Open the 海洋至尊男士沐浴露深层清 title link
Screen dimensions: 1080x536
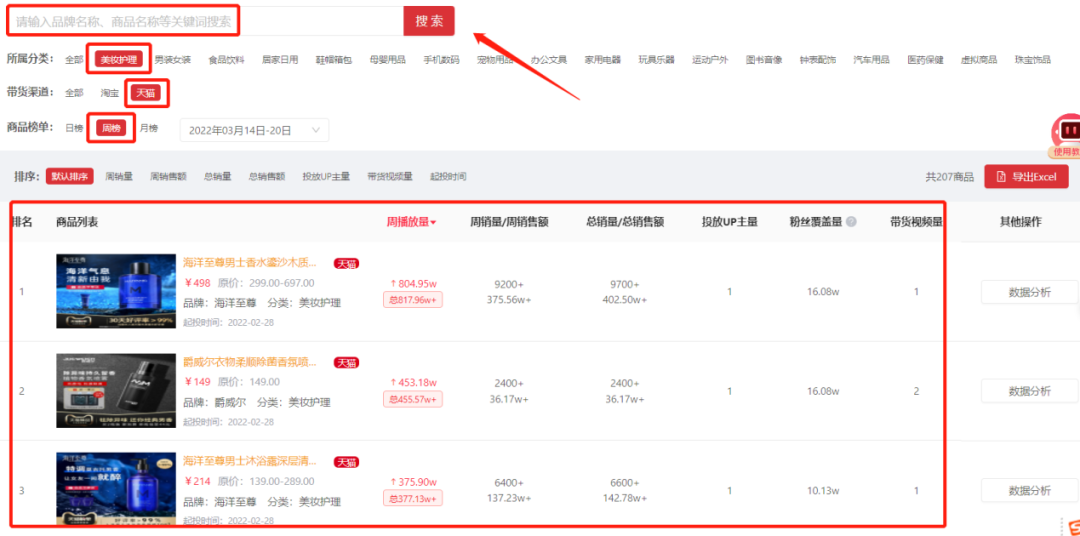(251, 460)
